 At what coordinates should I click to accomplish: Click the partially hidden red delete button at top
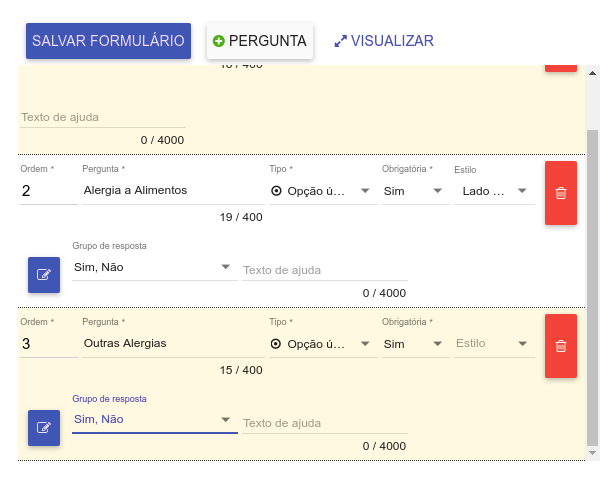[x=561, y=66]
